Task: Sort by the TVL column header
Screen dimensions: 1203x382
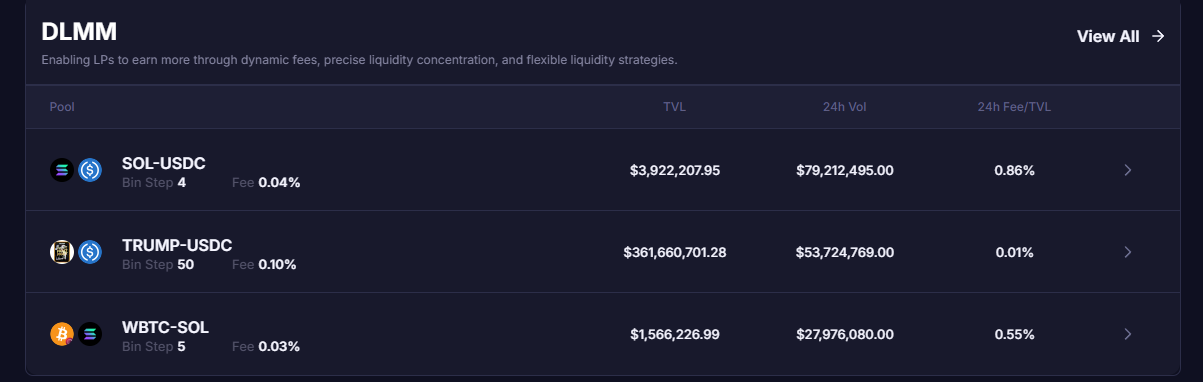Action: tap(675, 107)
